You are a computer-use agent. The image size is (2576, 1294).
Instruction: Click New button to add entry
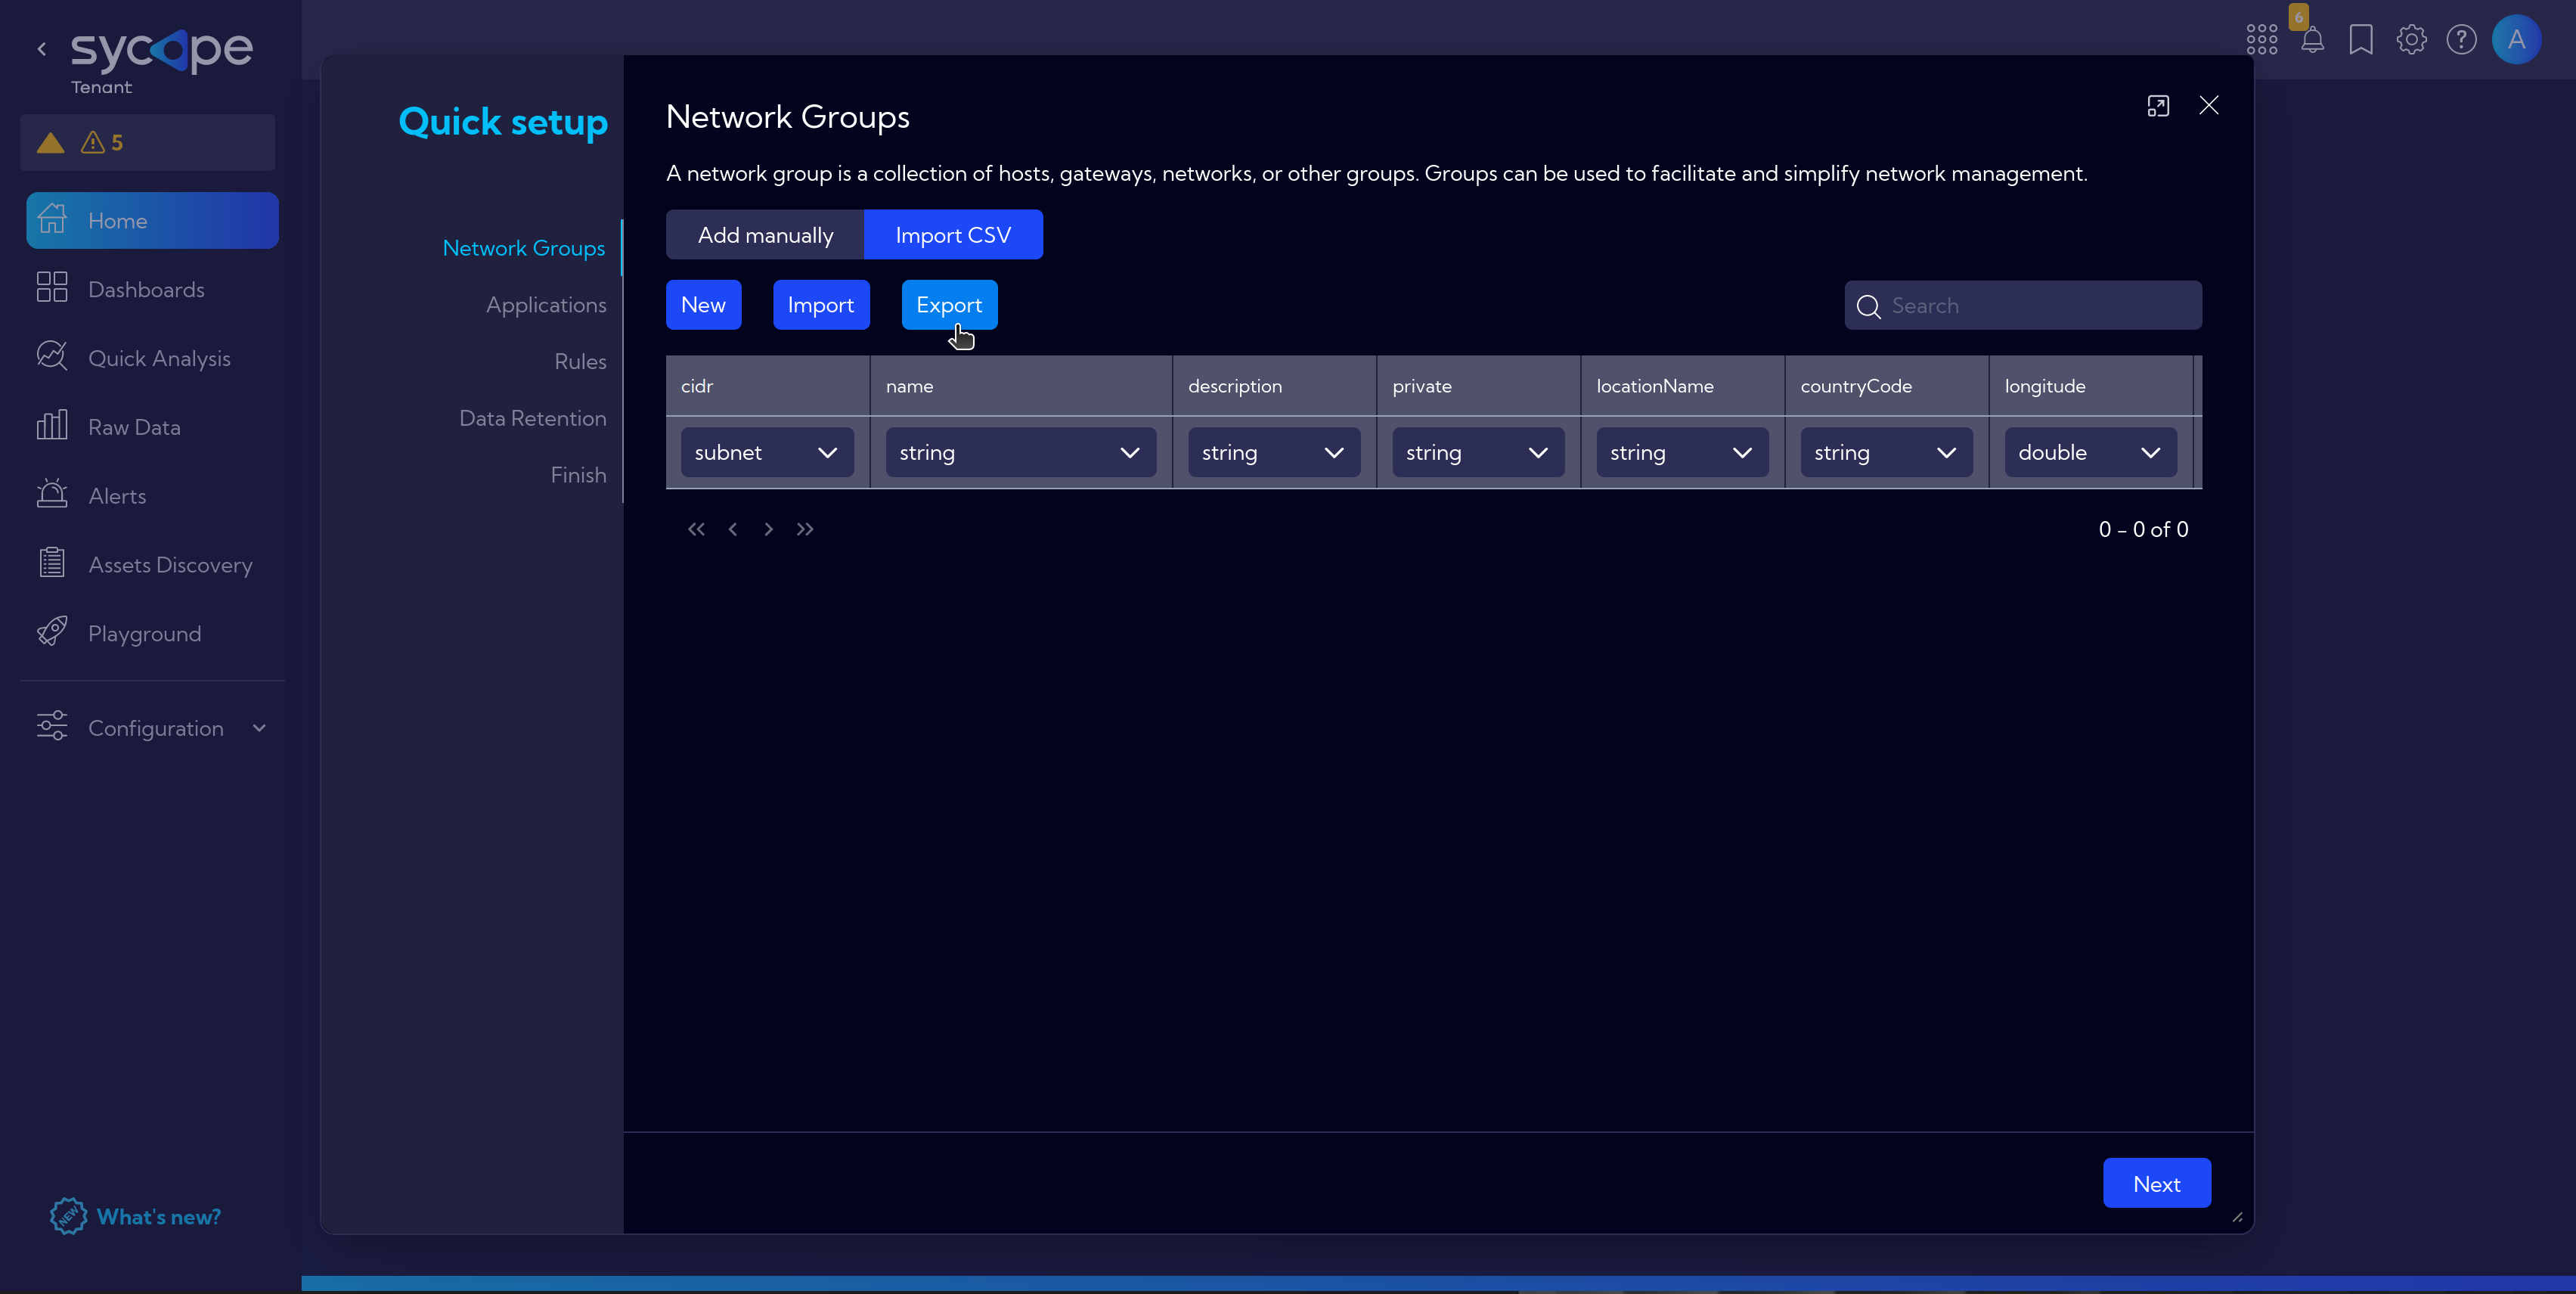coord(704,304)
